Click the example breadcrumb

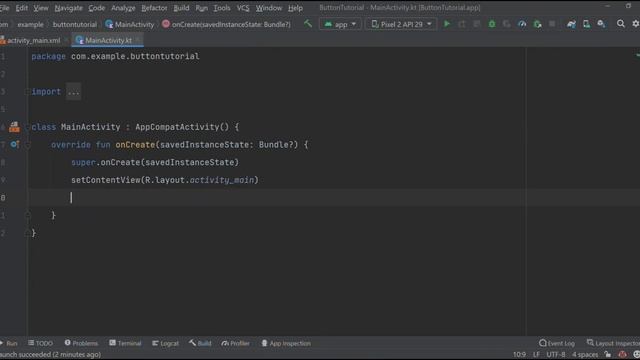click(30, 24)
